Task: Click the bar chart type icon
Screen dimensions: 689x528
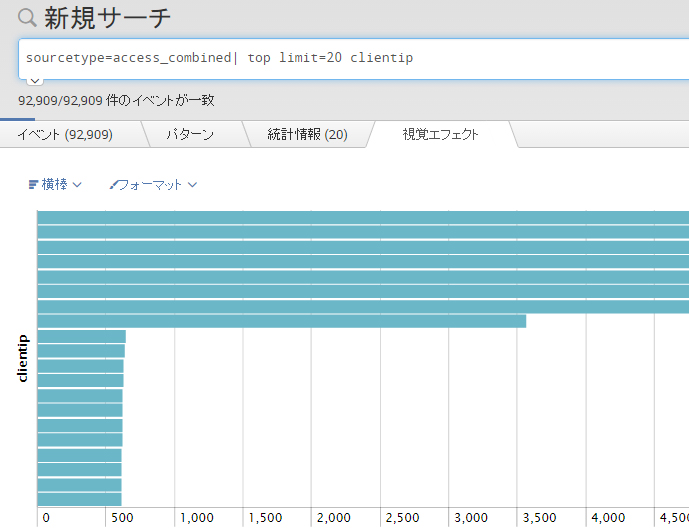Action: [33, 184]
